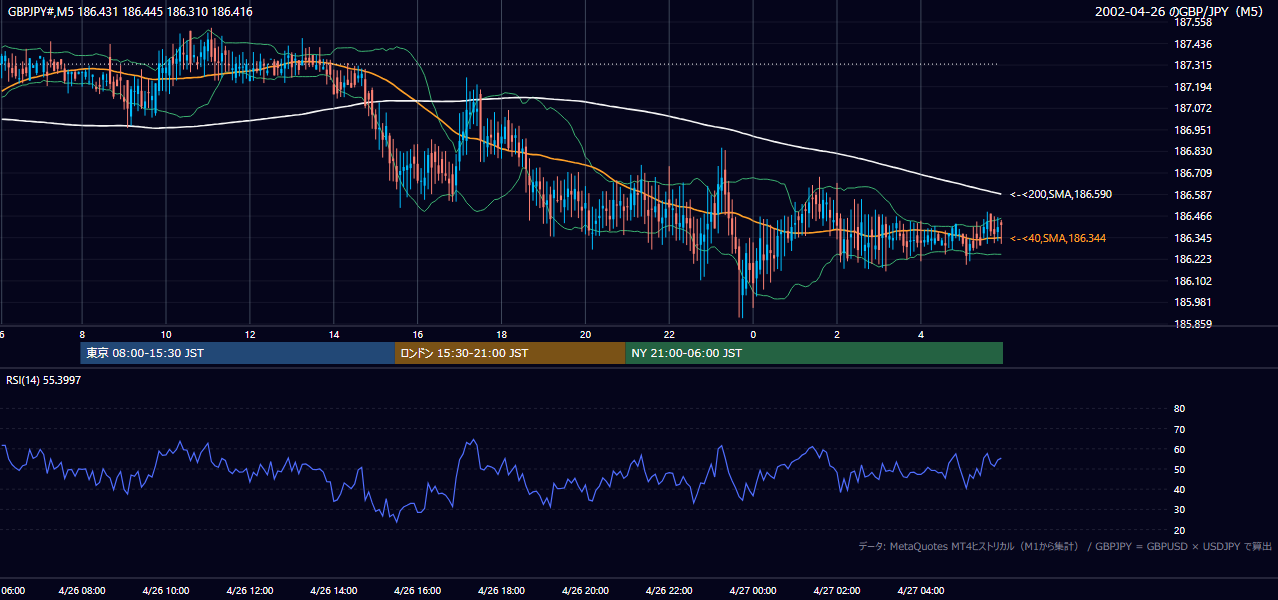Click the bottom time label 4/26 12:00

click(250, 591)
